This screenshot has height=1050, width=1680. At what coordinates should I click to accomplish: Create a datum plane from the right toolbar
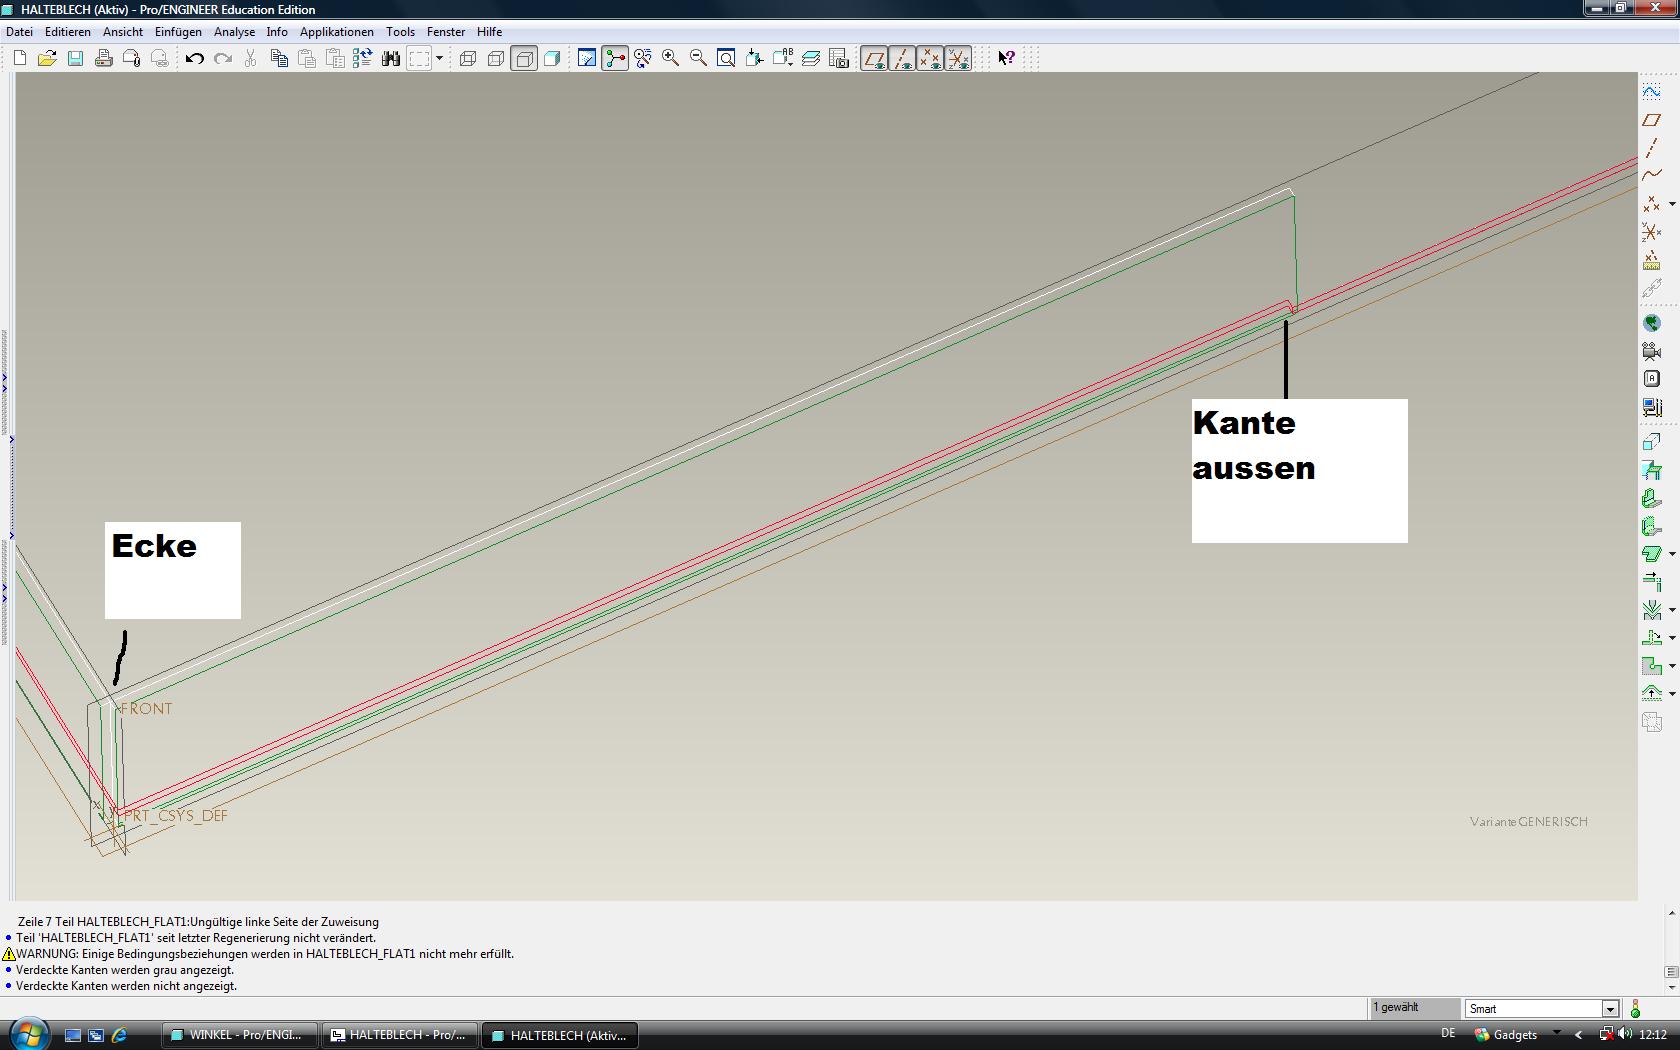tap(1652, 120)
